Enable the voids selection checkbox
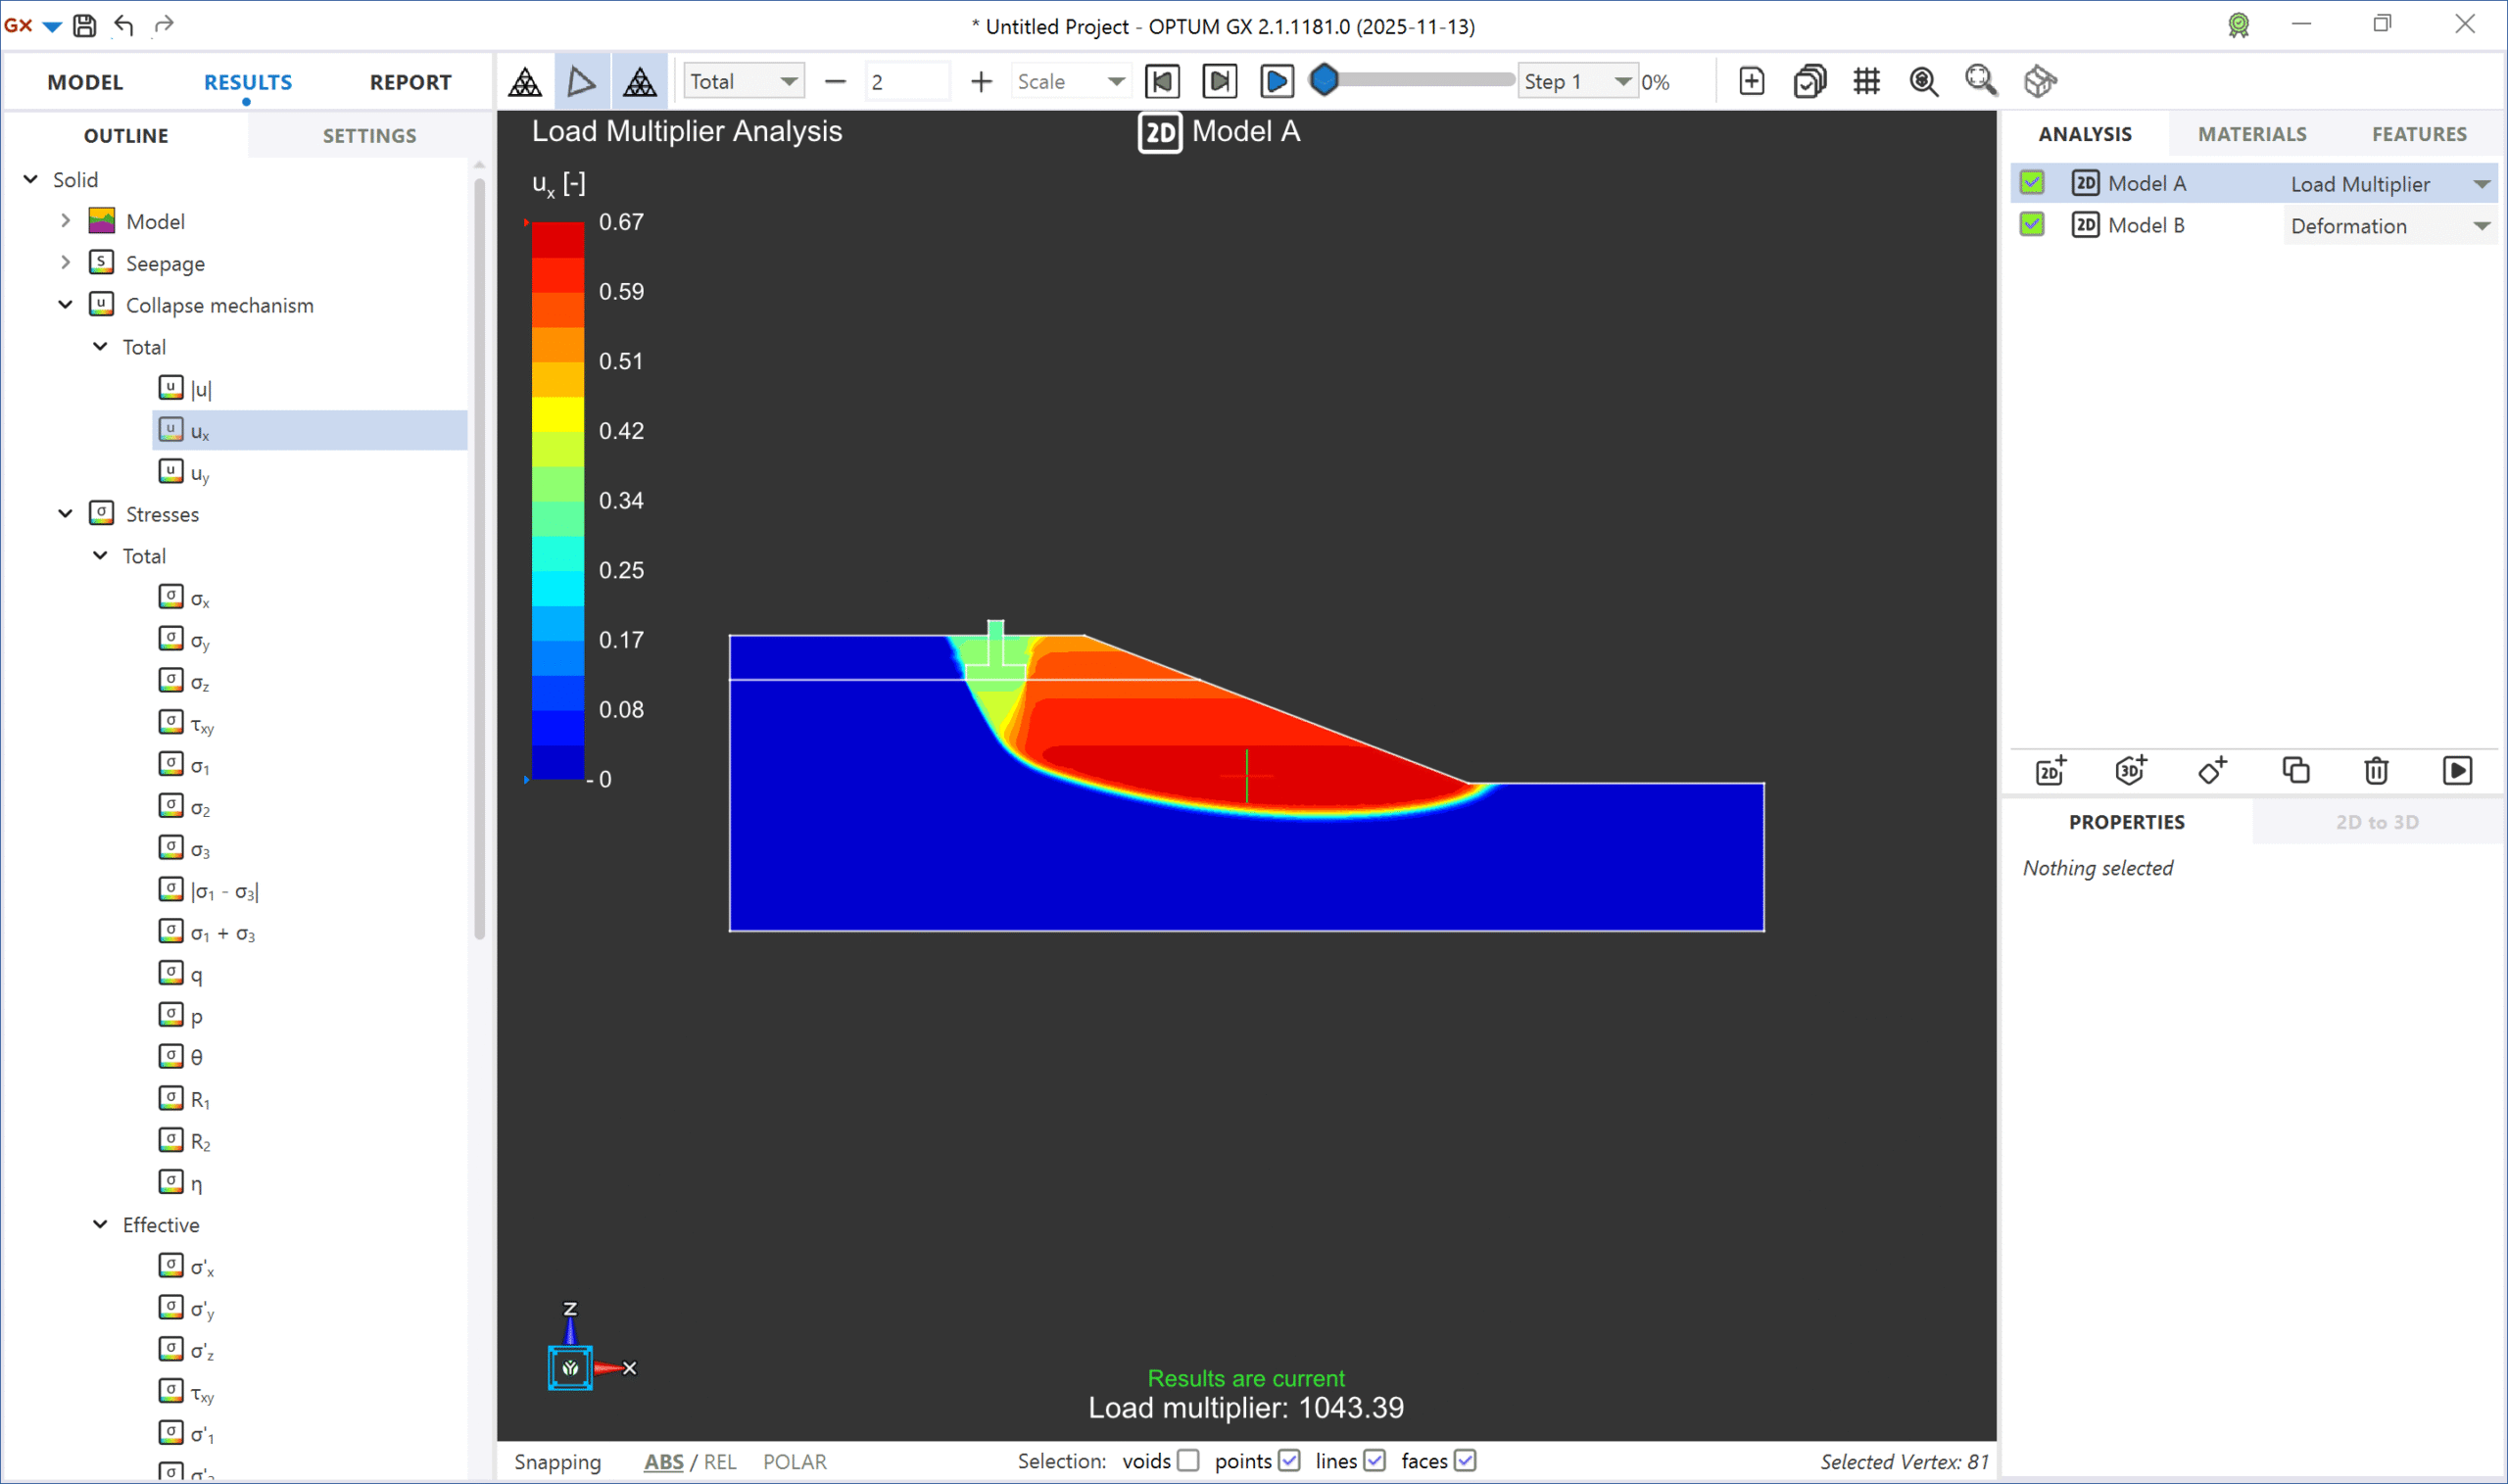Screen dimensions: 2508x1484 tap(1188, 1461)
